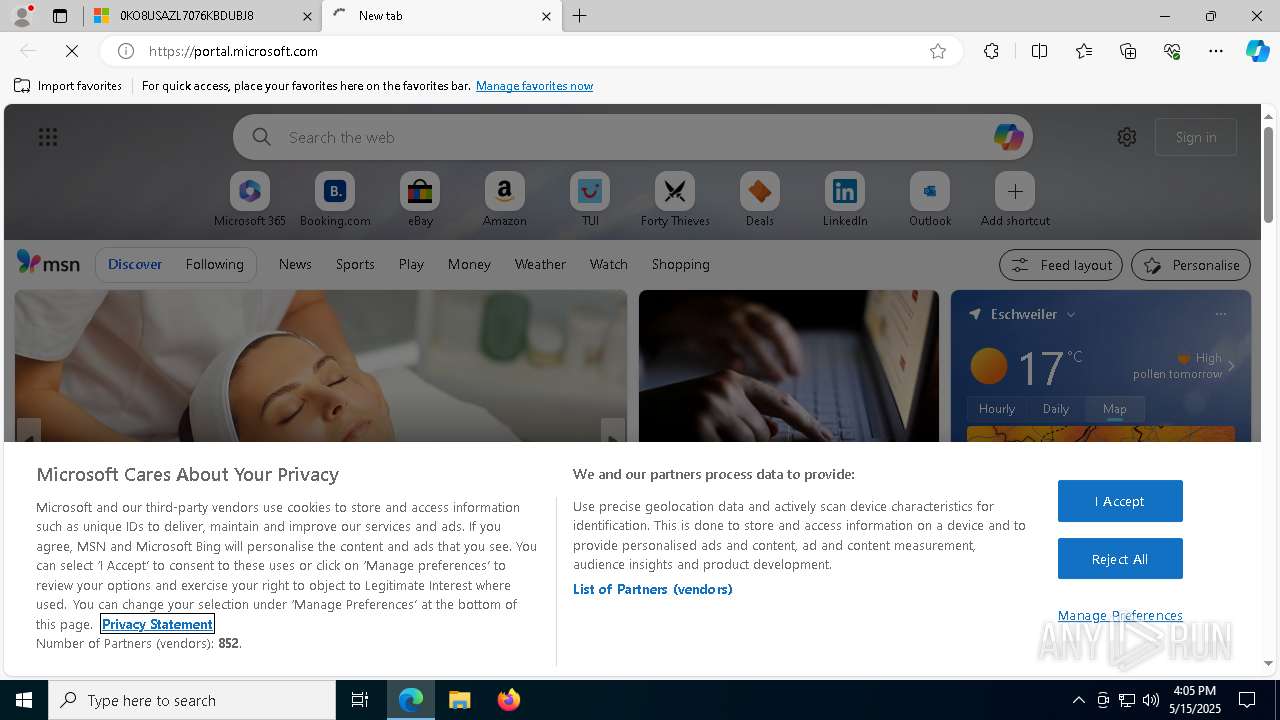Image resolution: width=1280 pixels, height=720 pixels.
Task: Click Copilot icon in search box
Action: pos(1008,137)
